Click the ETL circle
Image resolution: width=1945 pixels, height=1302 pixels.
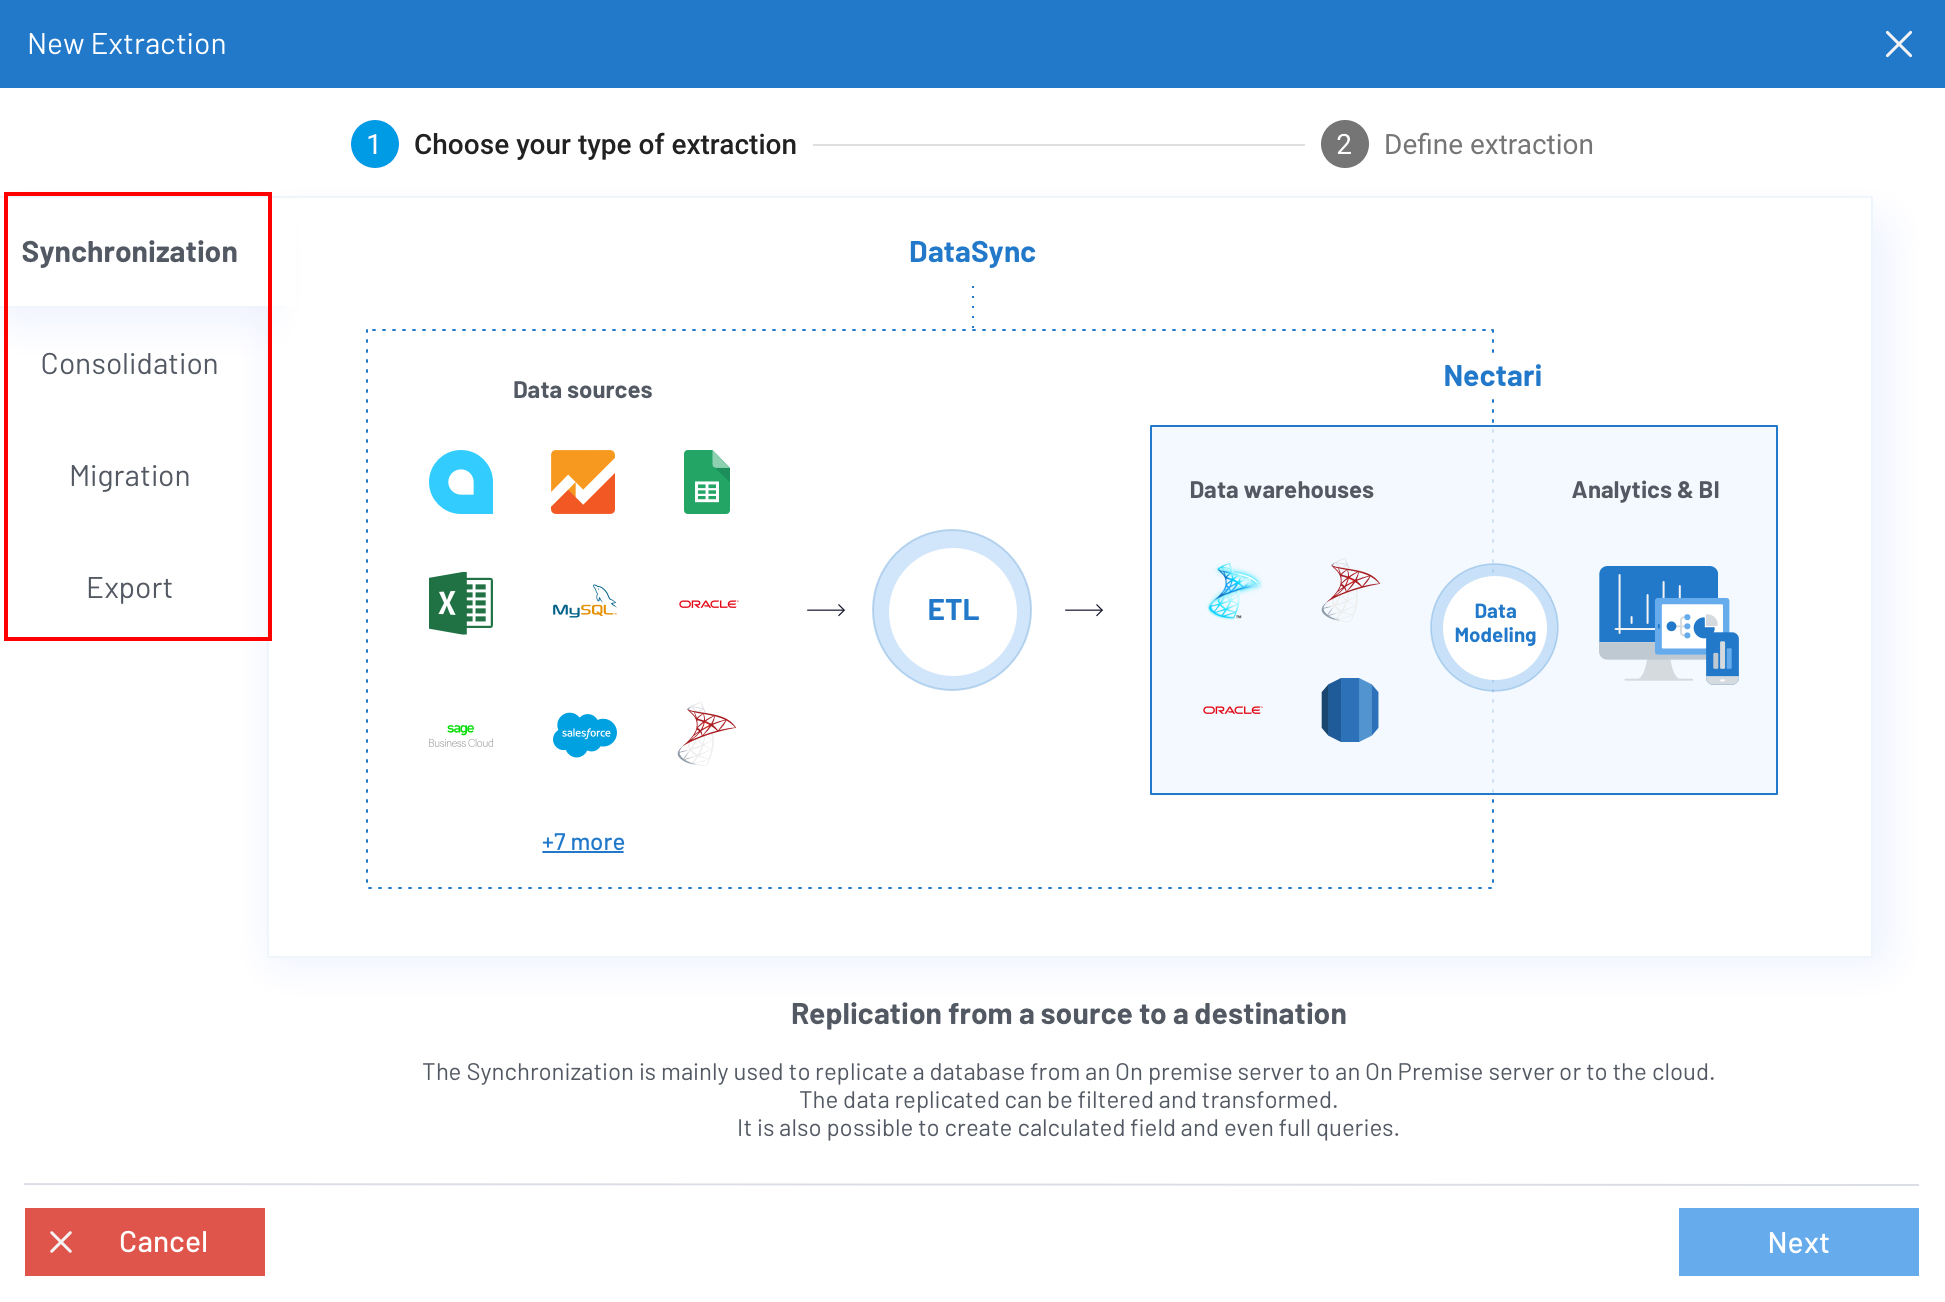click(952, 610)
